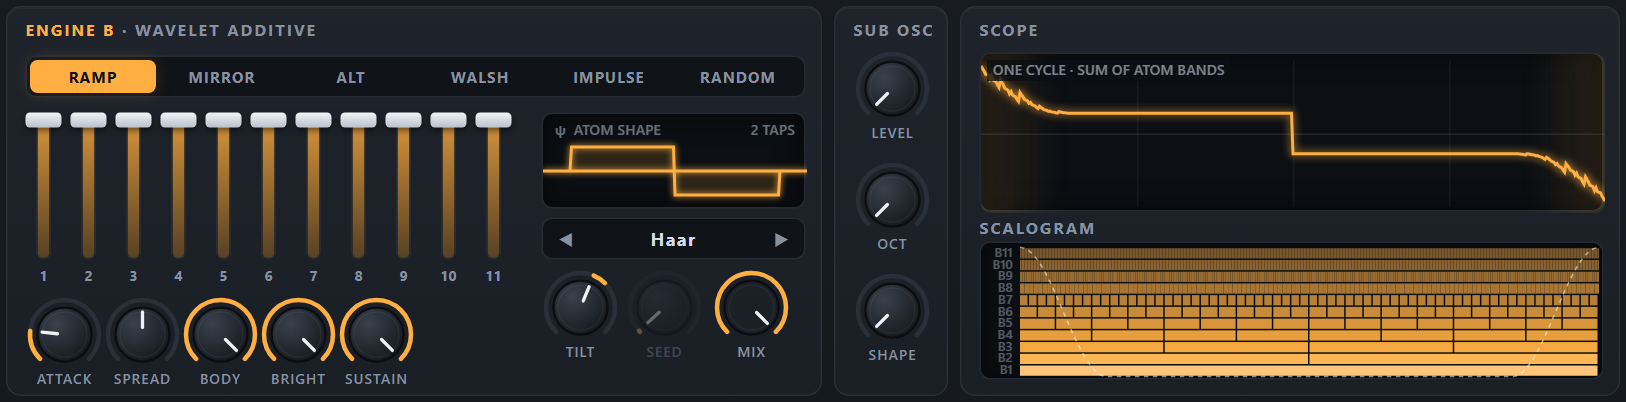Viewport: 1626px width, 402px height.
Task: Click the band 10 slider handle
Action: coord(448,120)
